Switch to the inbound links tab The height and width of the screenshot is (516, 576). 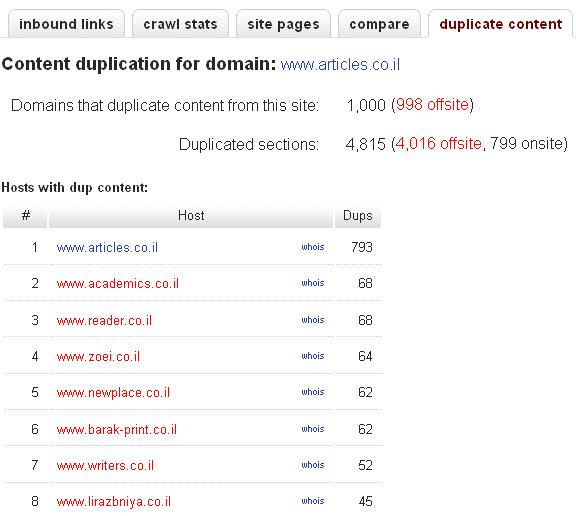pyautogui.click(x=66, y=24)
